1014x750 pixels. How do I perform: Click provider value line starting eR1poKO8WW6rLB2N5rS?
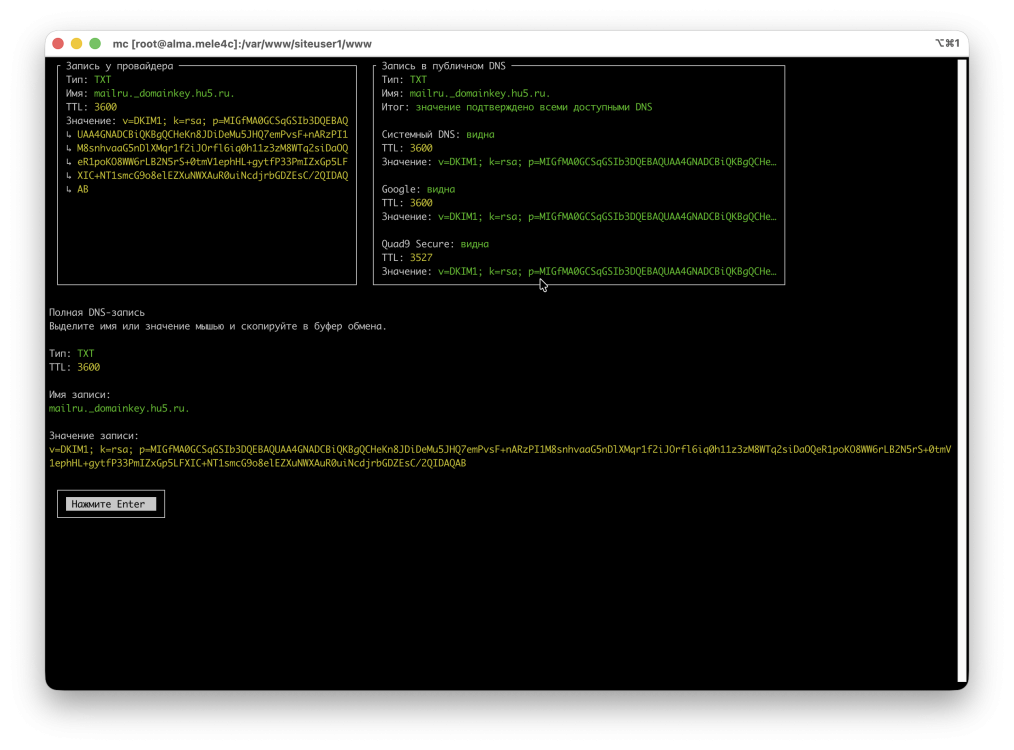point(212,162)
